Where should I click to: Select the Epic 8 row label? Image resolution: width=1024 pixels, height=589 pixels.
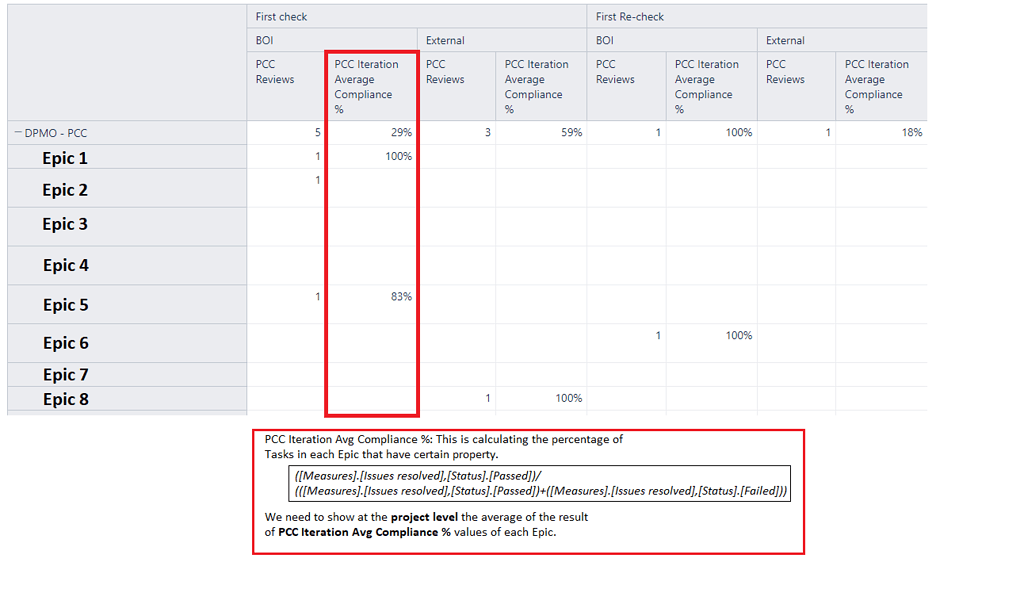pos(65,398)
